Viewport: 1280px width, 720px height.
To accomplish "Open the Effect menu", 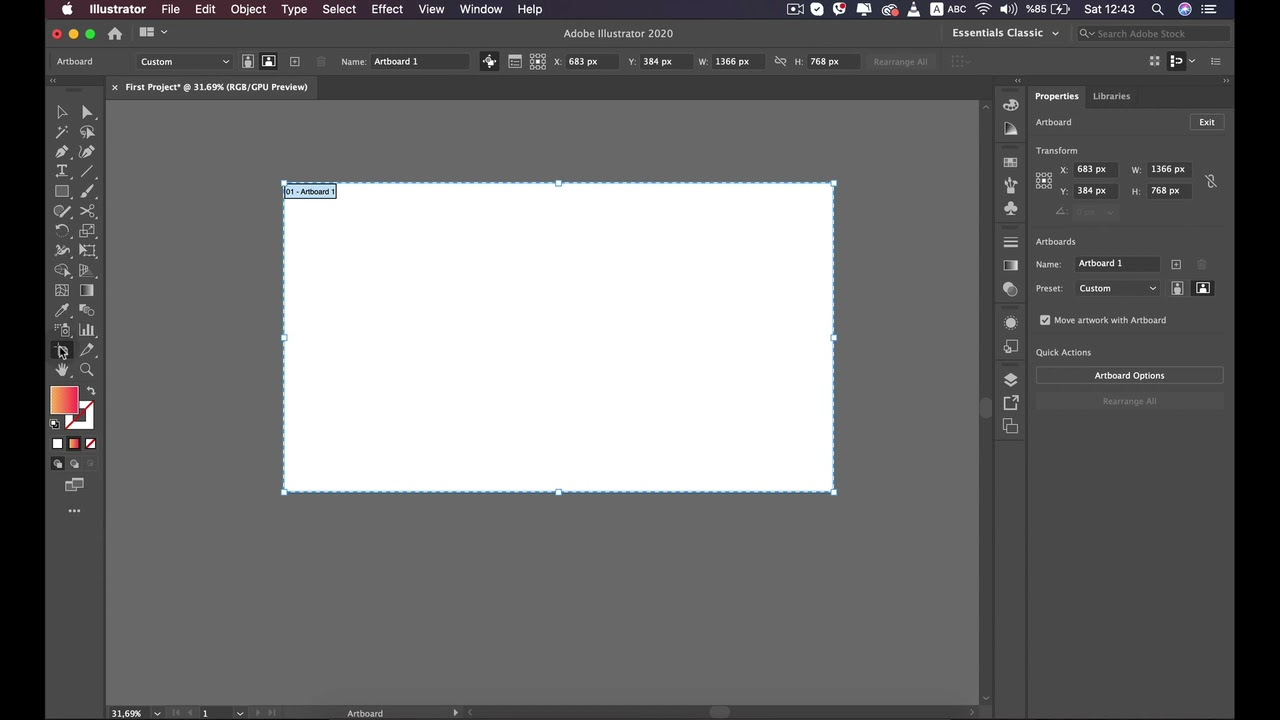I will tap(387, 9).
